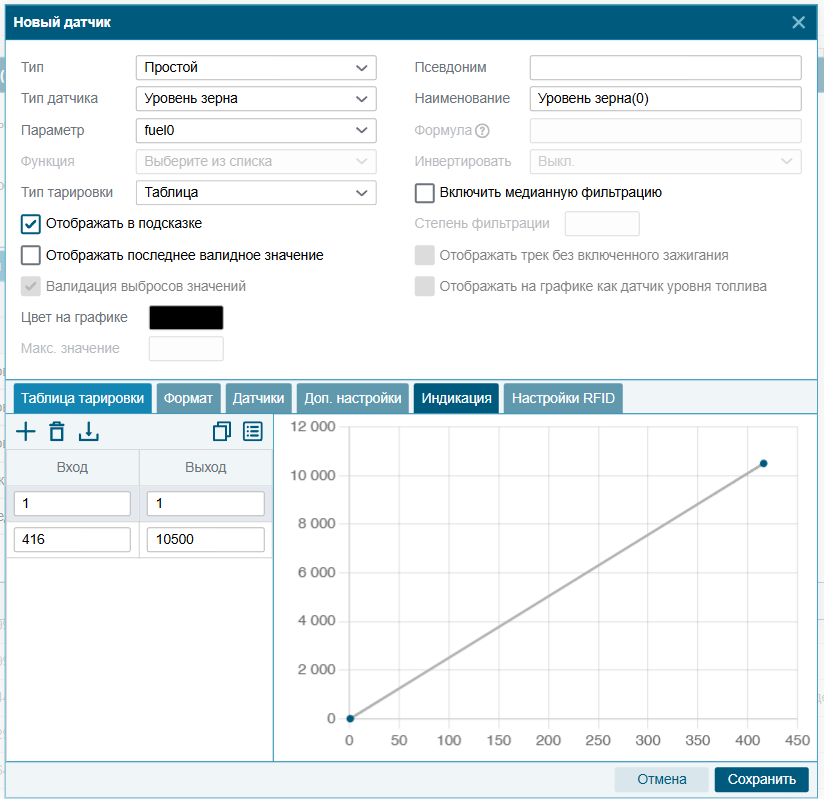Open Параметр dropdown showing fuel0
Viewport: 824px width, 799px height.
coord(256,130)
